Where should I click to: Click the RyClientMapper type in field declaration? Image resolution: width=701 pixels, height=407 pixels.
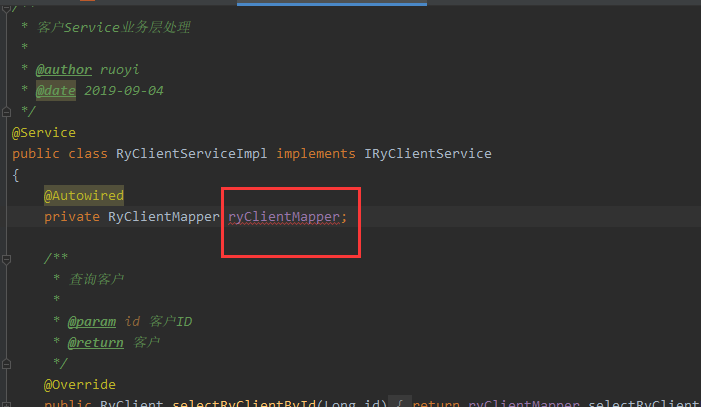(x=164, y=217)
